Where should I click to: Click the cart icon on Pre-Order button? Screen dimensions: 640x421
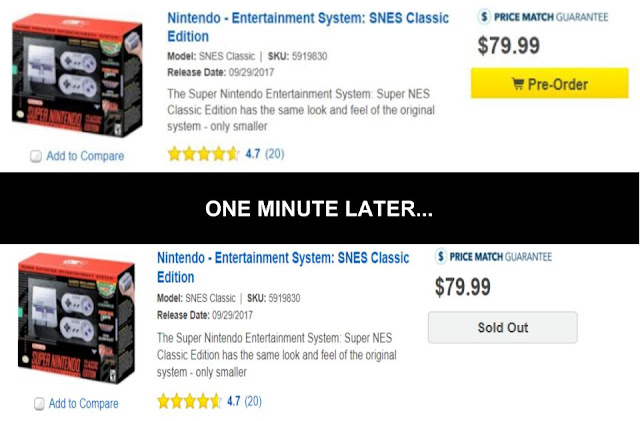[517, 84]
